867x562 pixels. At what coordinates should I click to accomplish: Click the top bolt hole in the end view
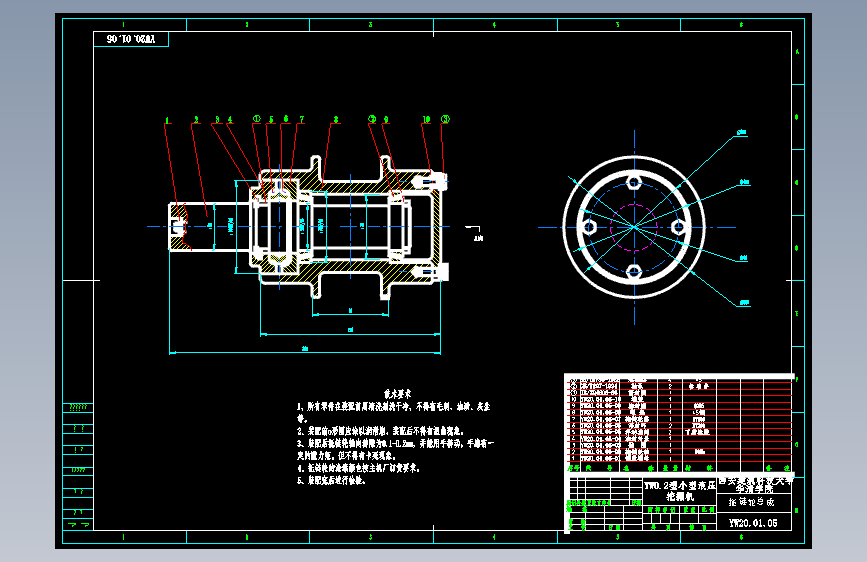tap(634, 183)
